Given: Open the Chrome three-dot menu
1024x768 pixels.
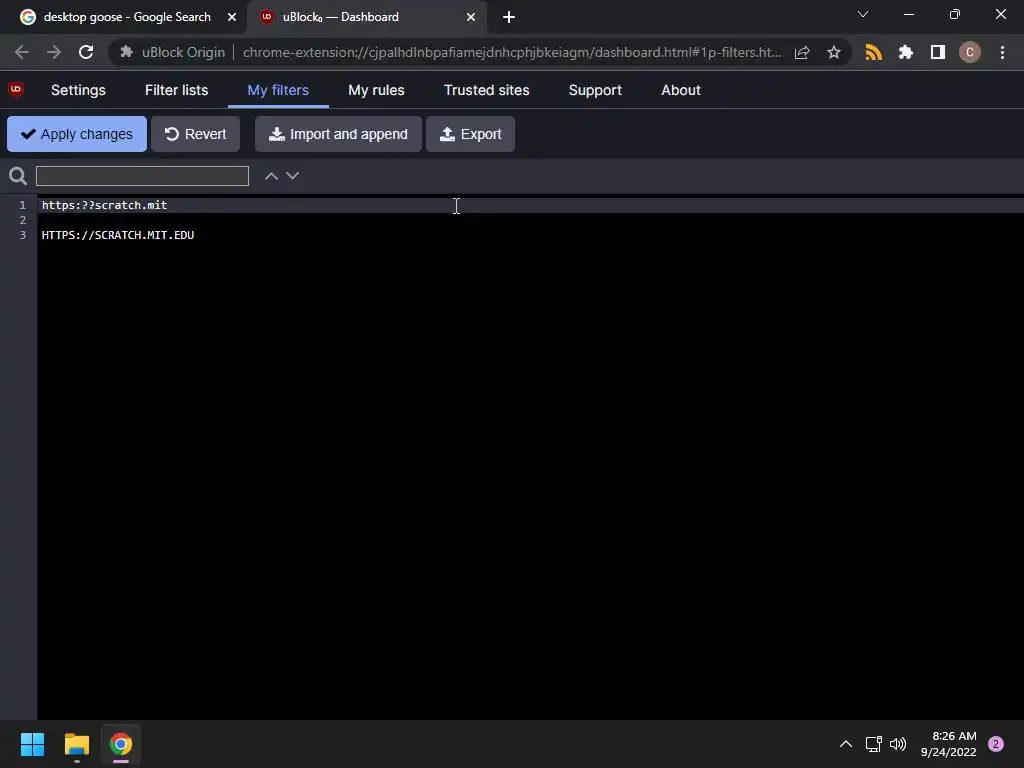Looking at the screenshot, I should [1002, 52].
